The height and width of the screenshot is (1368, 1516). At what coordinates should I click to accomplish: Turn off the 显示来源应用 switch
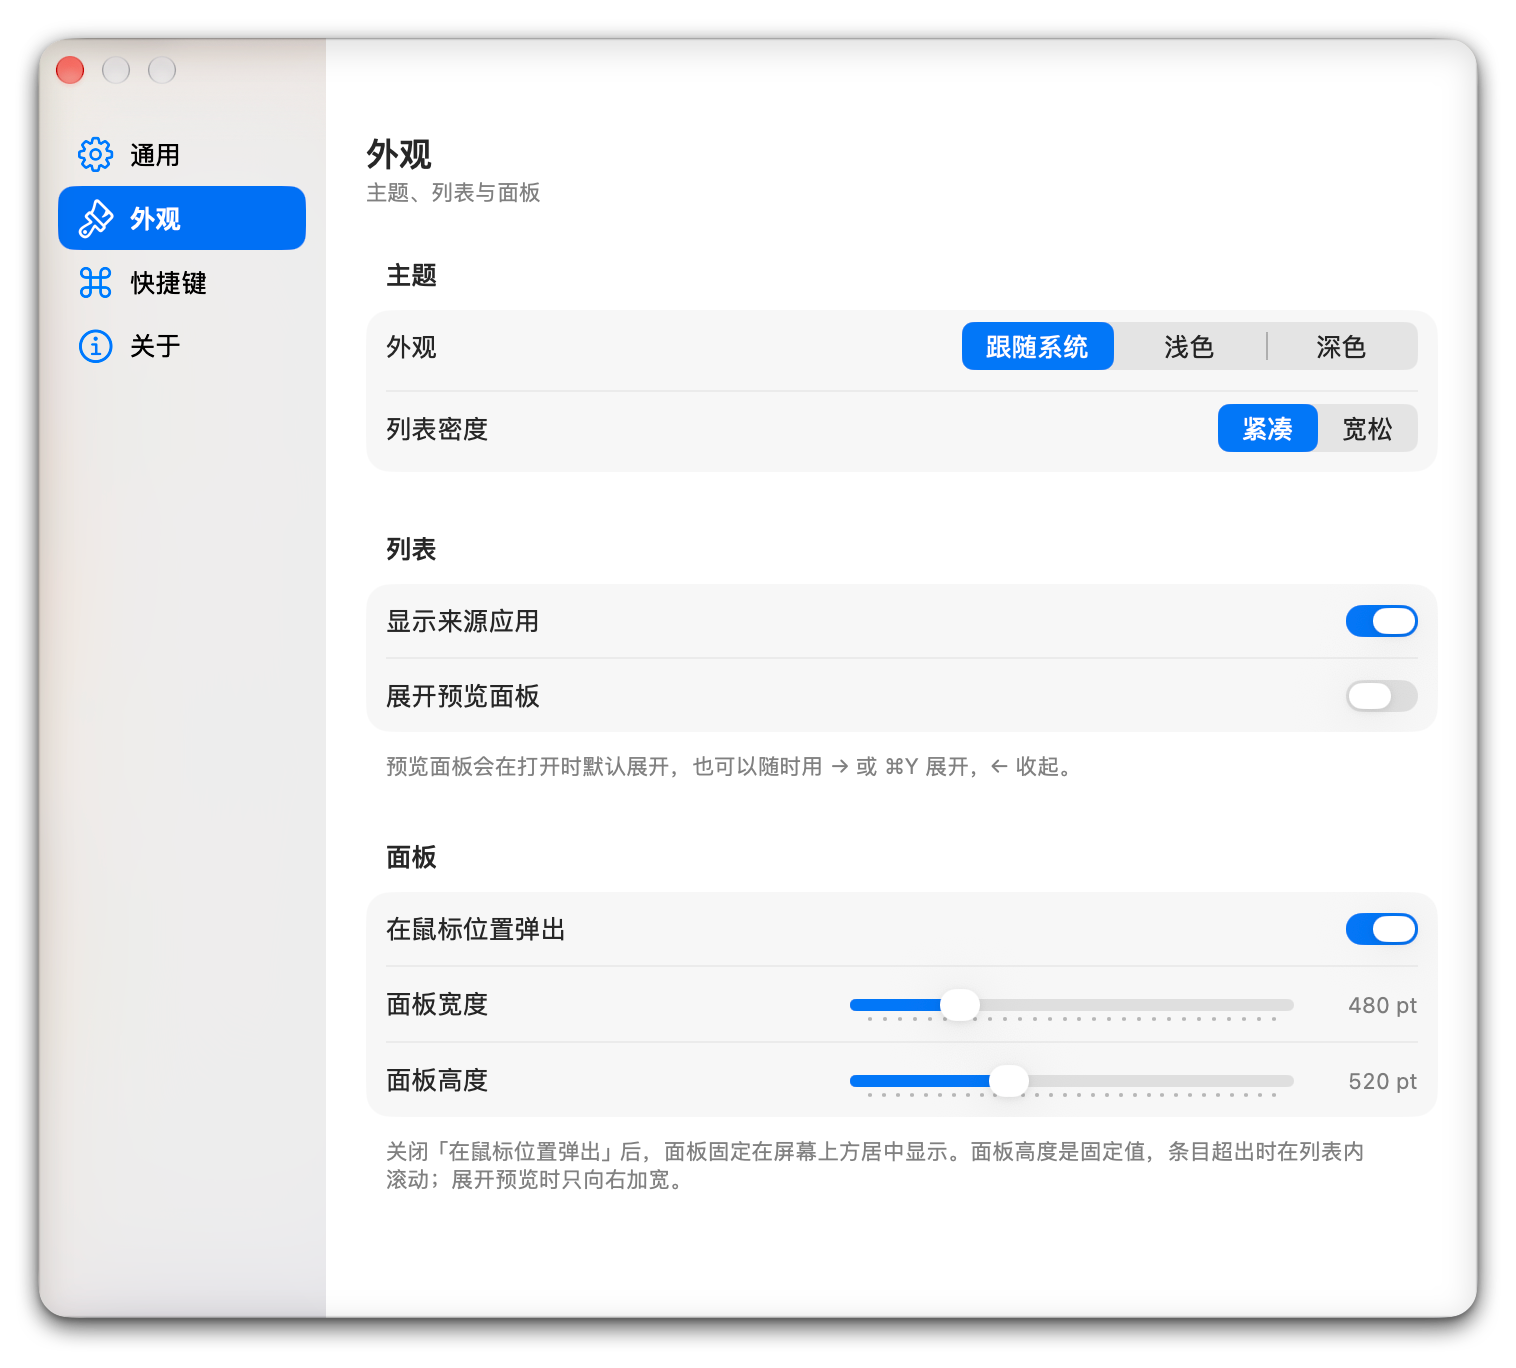click(1382, 621)
